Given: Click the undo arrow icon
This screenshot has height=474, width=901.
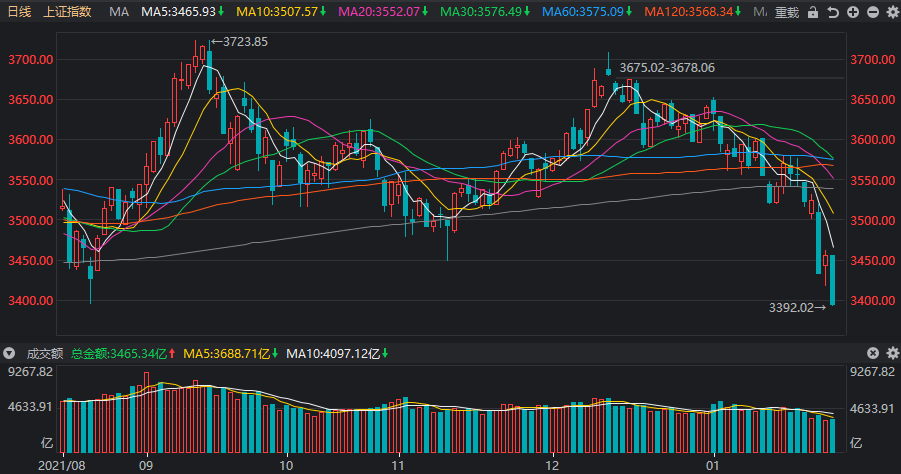Looking at the screenshot, I should [x=833, y=12].
